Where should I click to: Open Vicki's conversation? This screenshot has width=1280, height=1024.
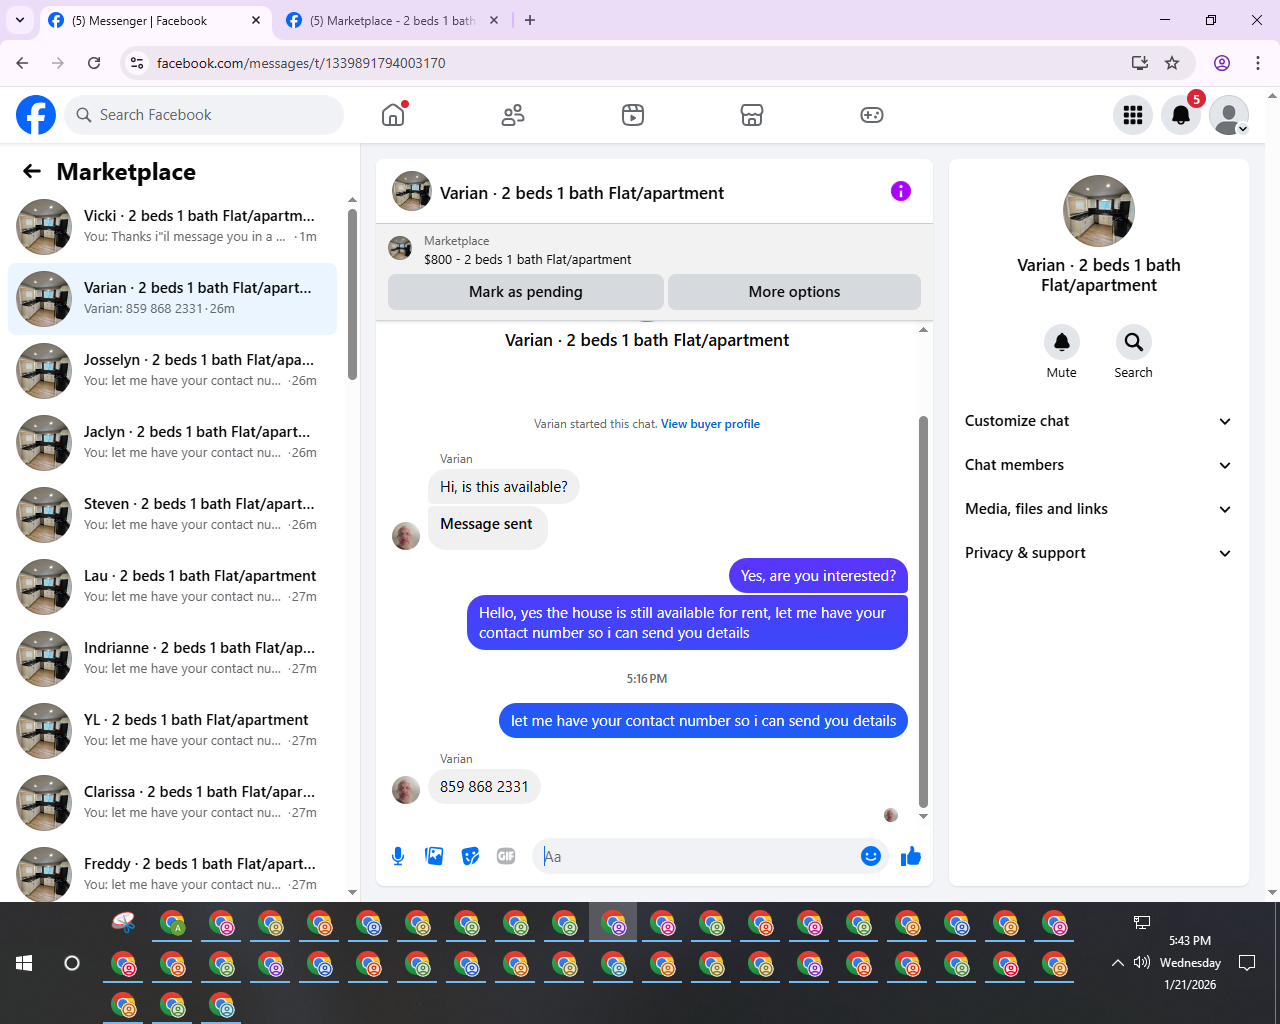tap(172, 227)
